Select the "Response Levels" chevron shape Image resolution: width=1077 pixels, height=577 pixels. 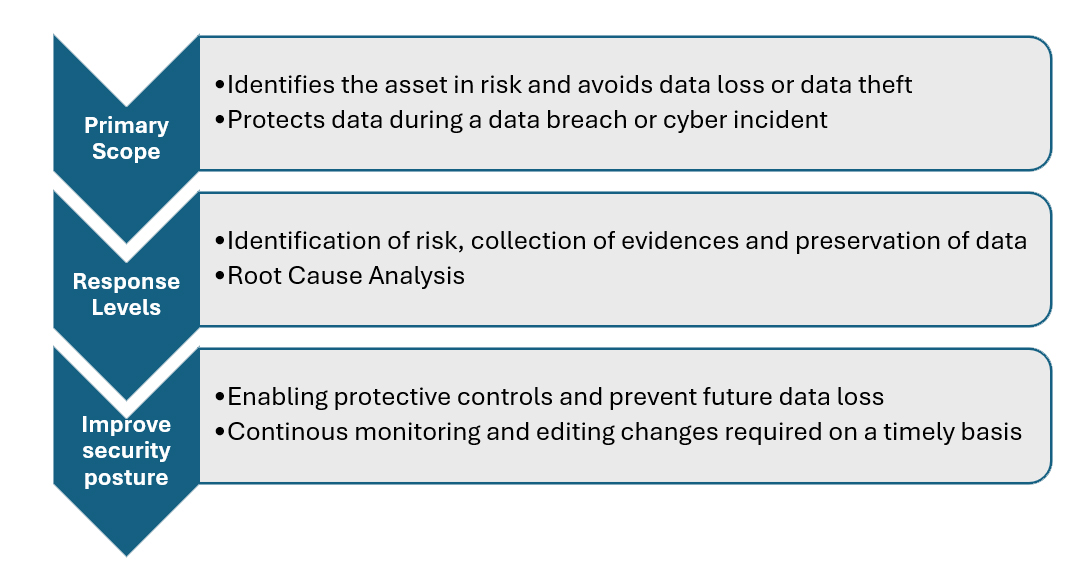pos(126,294)
